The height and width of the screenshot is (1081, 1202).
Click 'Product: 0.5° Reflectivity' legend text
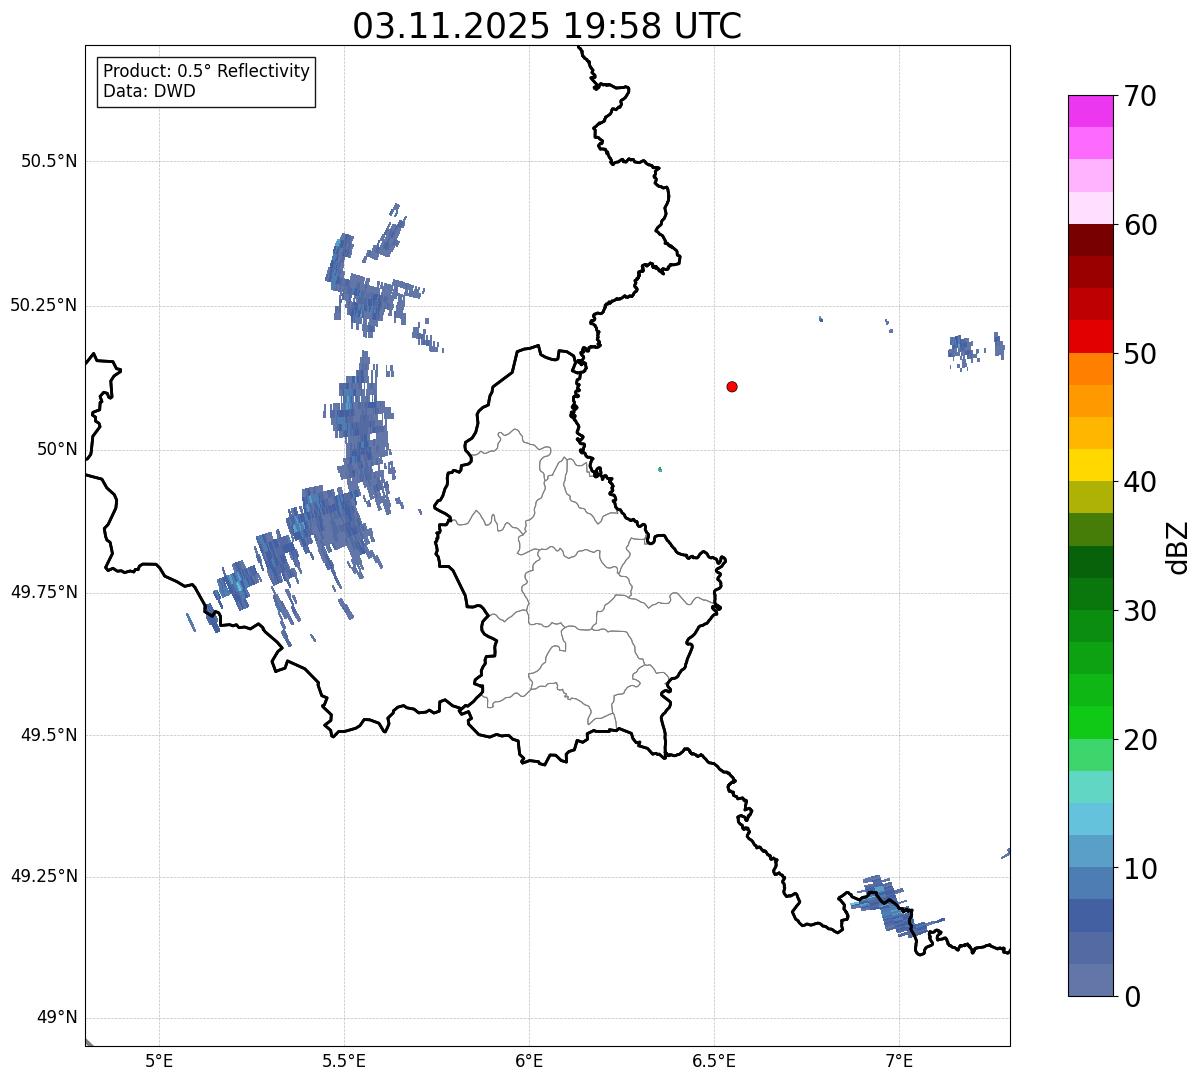click(206, 71)
